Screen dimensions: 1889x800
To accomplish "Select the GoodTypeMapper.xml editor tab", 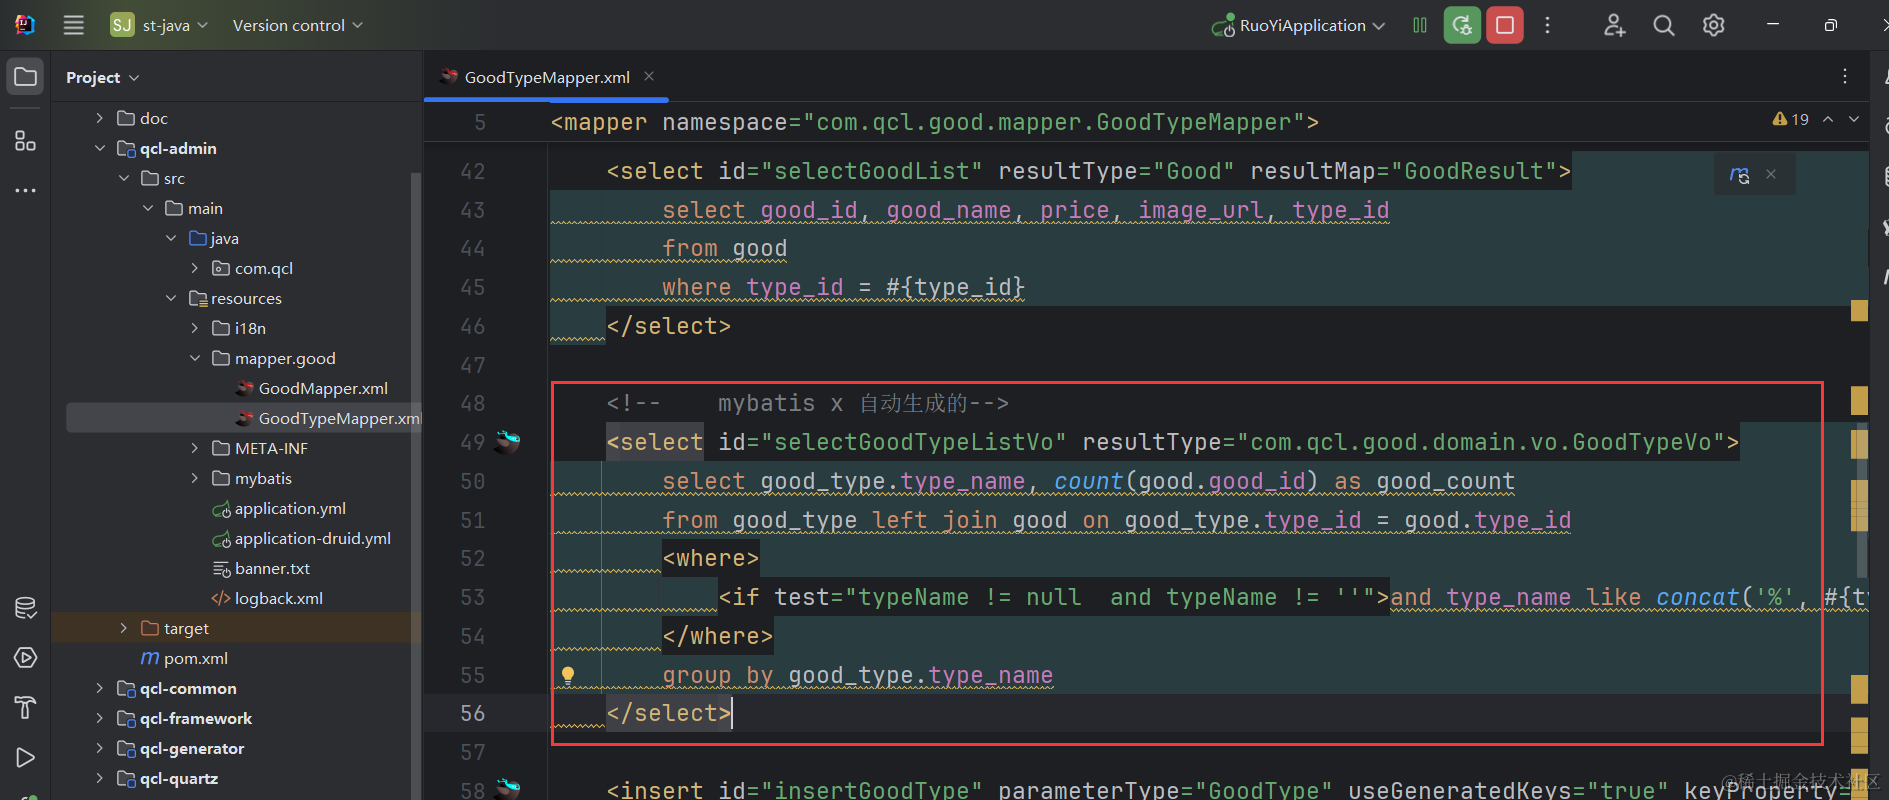I will click(x=546, y=77).
